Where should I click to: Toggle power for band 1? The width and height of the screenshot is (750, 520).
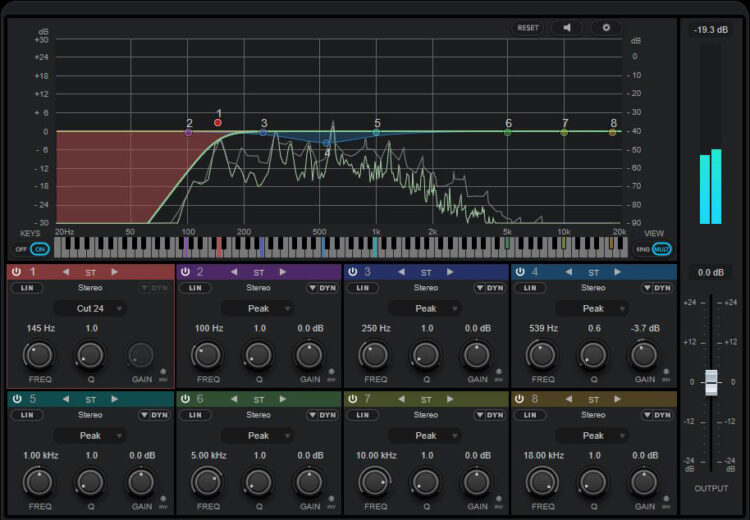click(17, 272)
